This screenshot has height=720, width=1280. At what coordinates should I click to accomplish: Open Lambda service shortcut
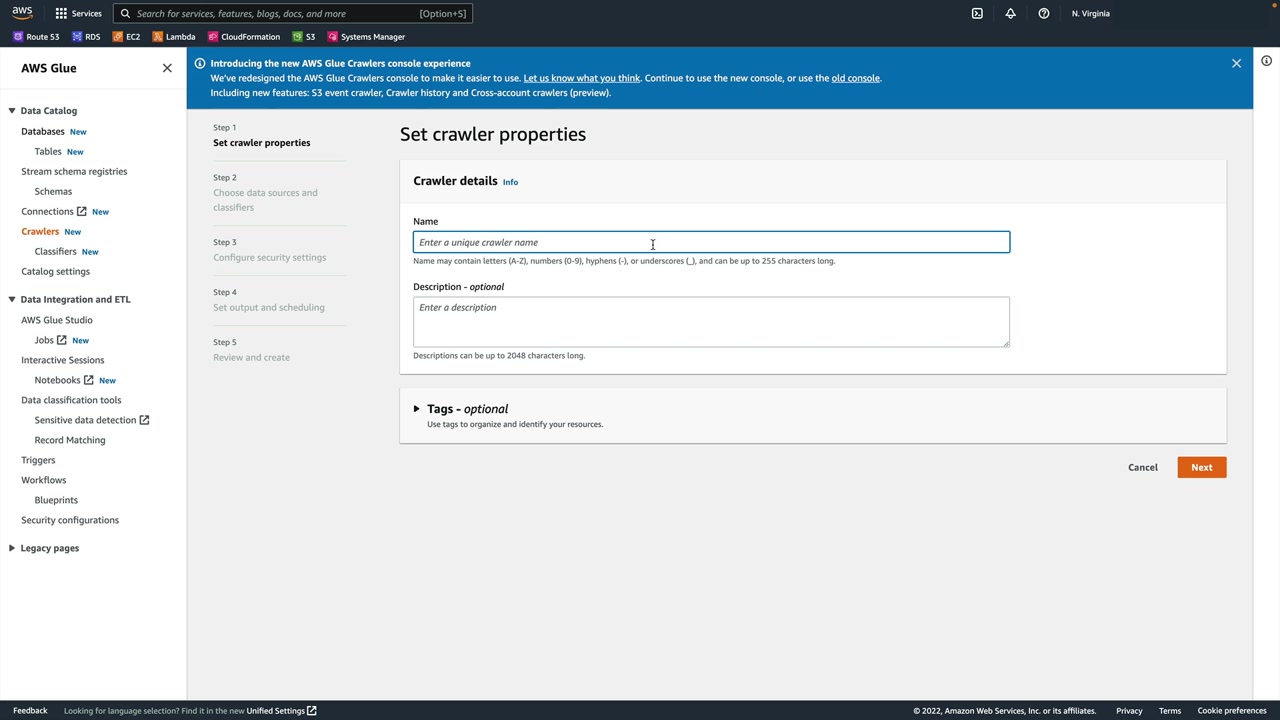[x=174, y=37]
